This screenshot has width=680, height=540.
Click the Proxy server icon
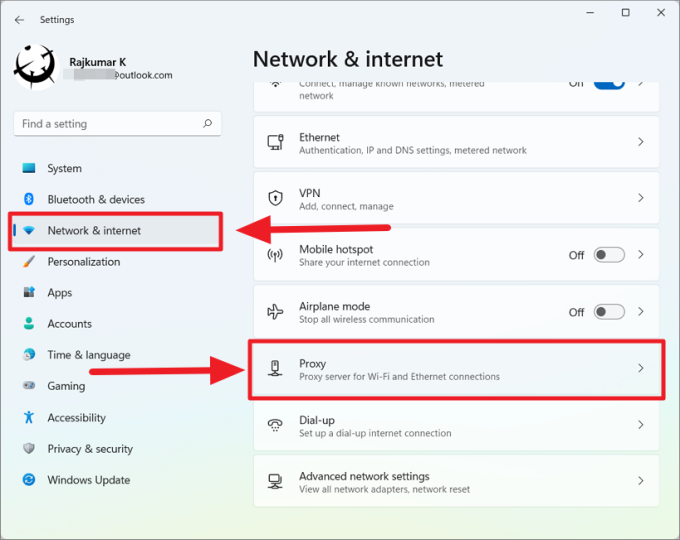pyautogui.click(x=275, y=369)
